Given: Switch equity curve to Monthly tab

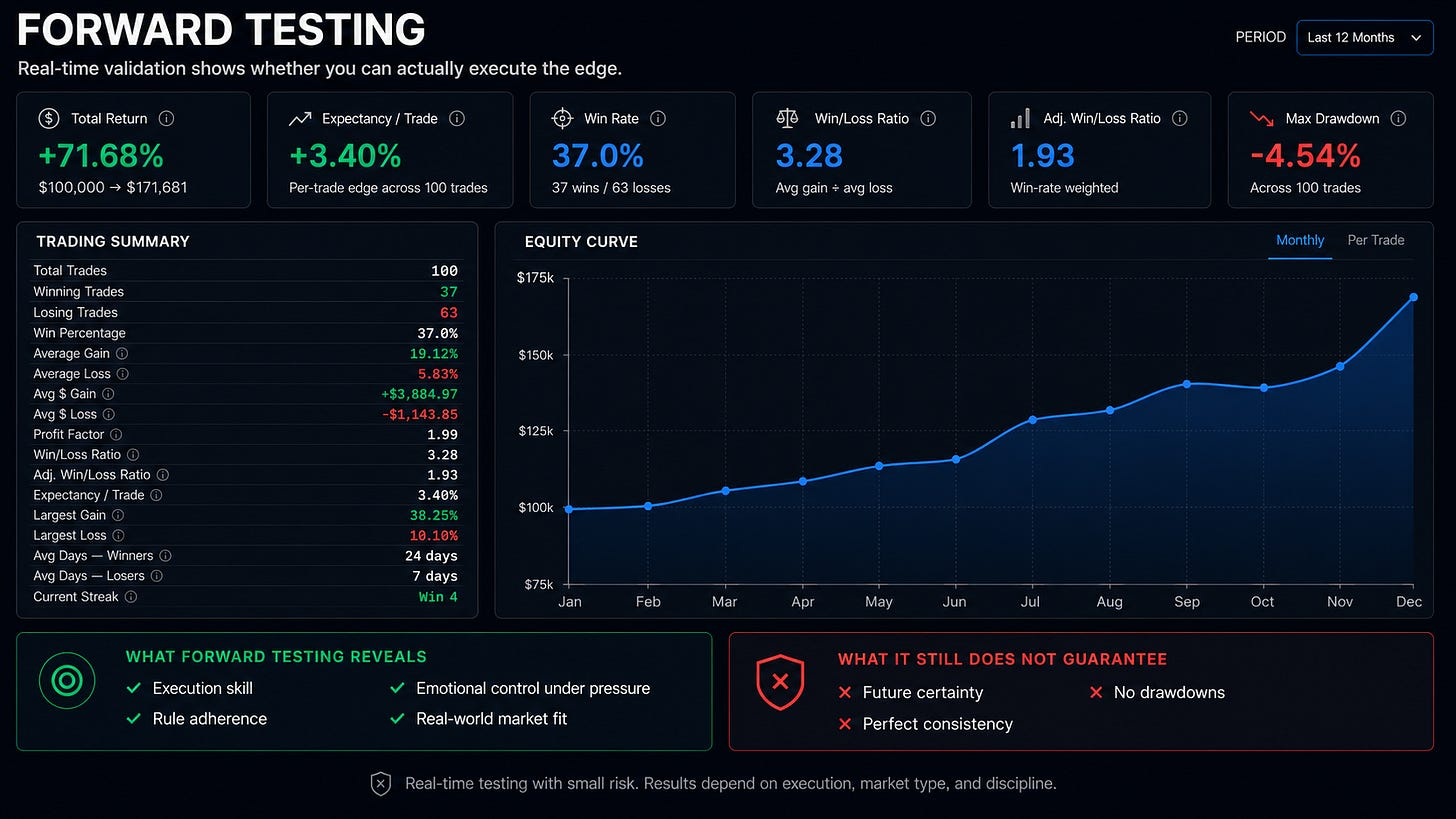Looking at the screenshot, I should 1300,240.
